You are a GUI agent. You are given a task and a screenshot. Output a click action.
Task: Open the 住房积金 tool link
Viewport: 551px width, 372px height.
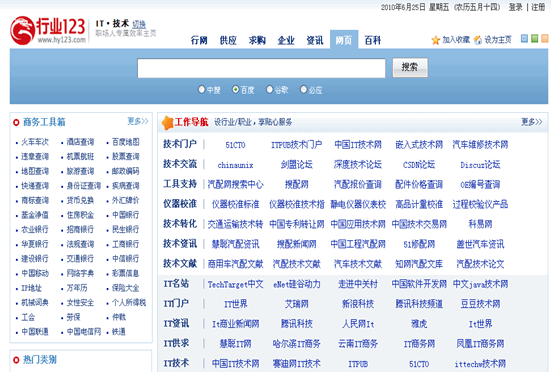coord(80,215)
